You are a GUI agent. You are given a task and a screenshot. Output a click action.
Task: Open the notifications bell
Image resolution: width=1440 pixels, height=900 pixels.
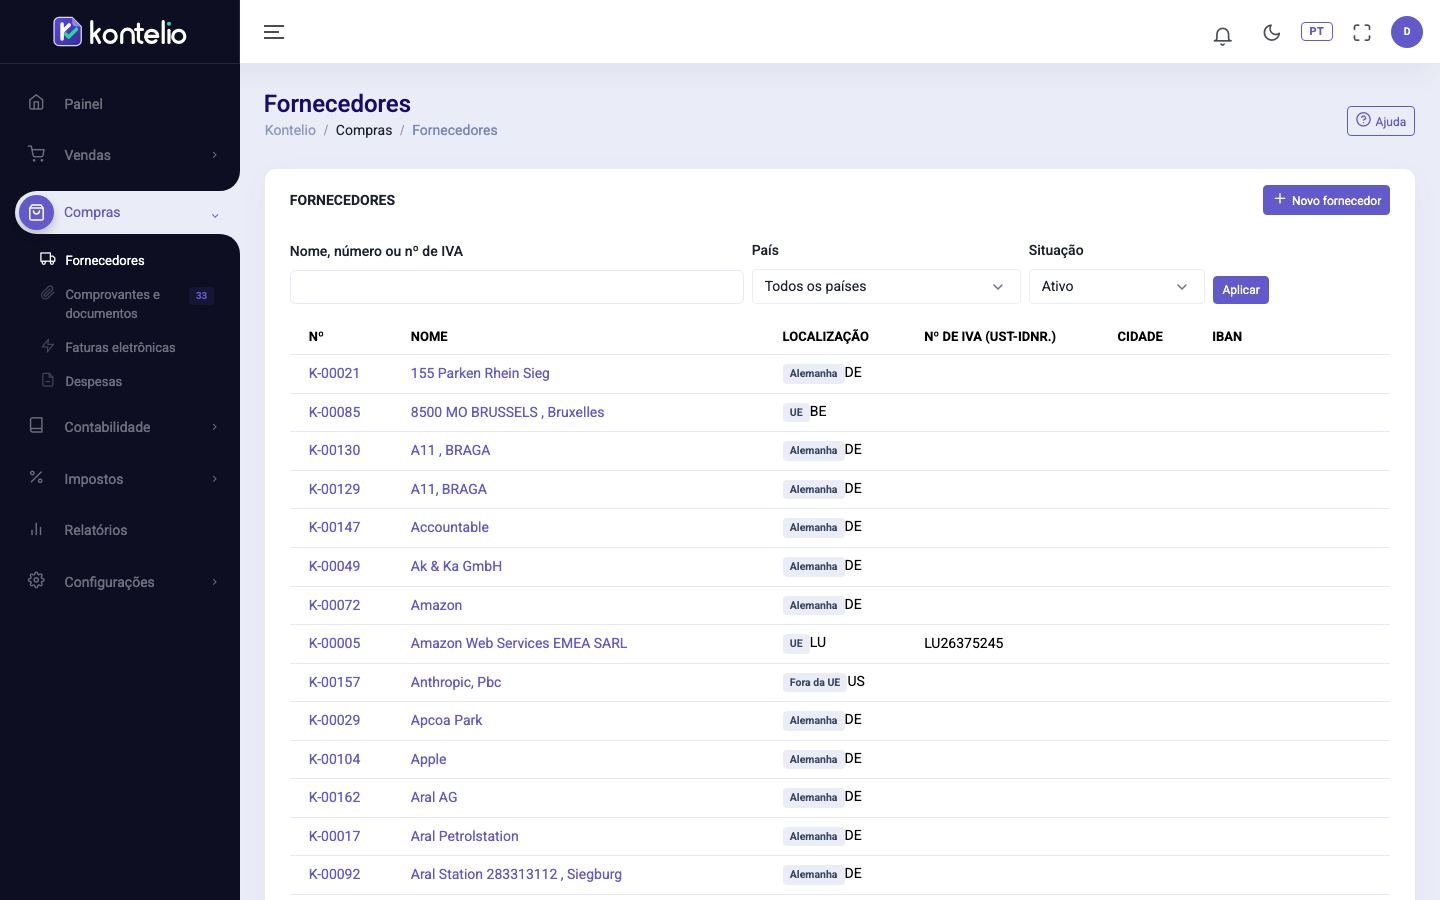pos(1222,35)
